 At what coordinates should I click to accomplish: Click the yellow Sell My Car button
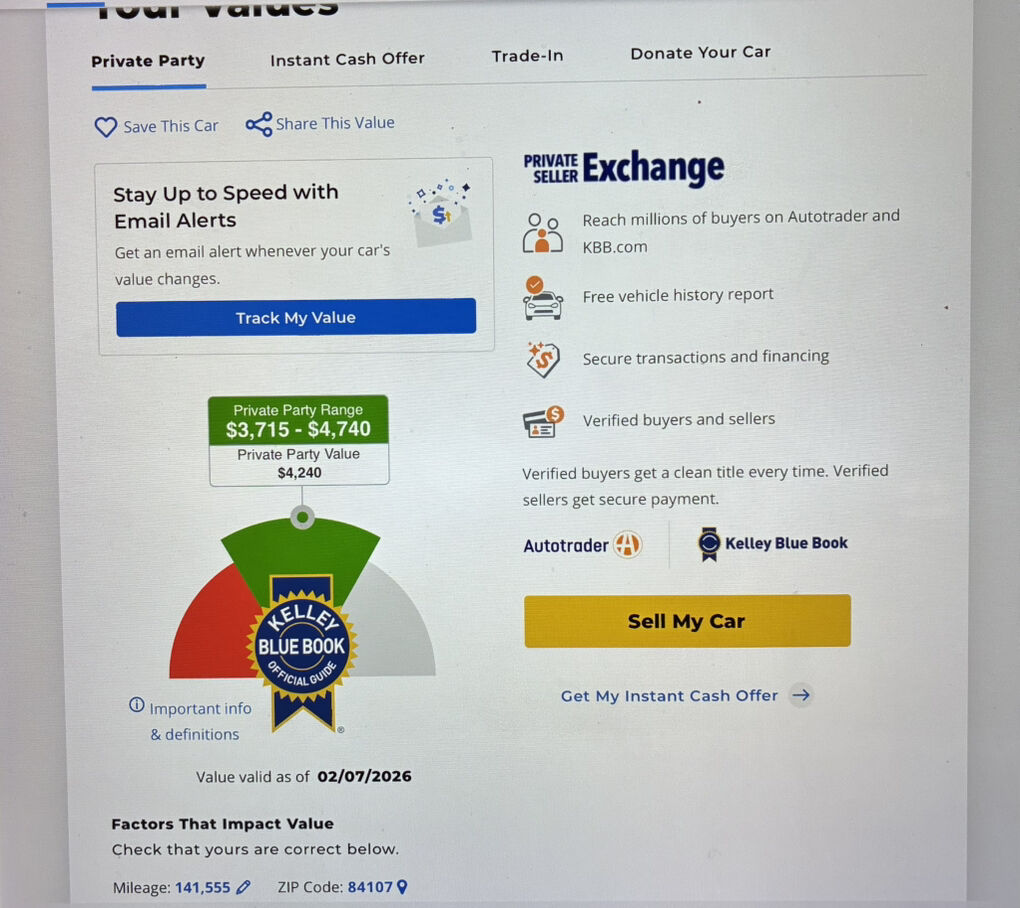[x=688, y=621]
